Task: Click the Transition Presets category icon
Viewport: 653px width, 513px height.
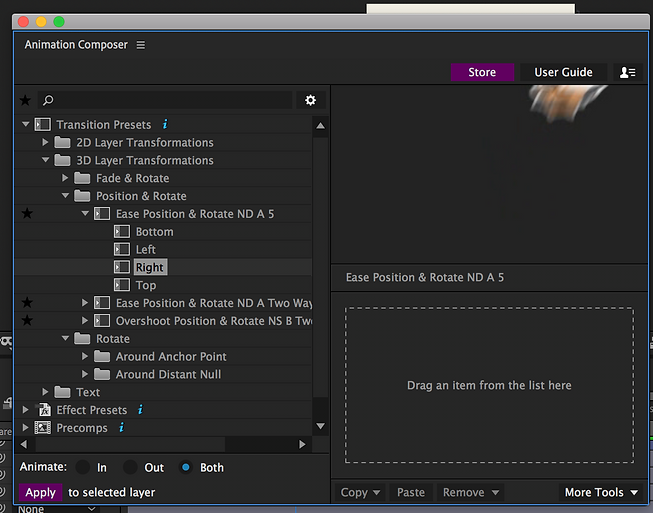Action: click(x=42, y=125)
